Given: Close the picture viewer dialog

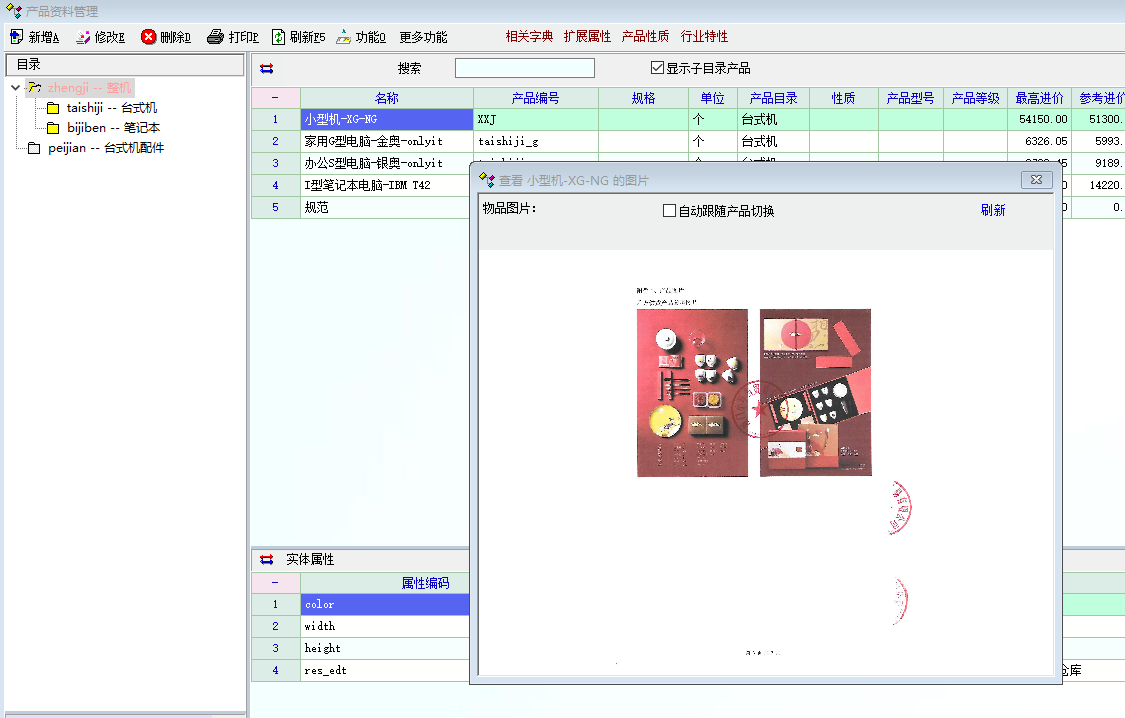Looking at the screenshot, I should [x=1036, y=180].
